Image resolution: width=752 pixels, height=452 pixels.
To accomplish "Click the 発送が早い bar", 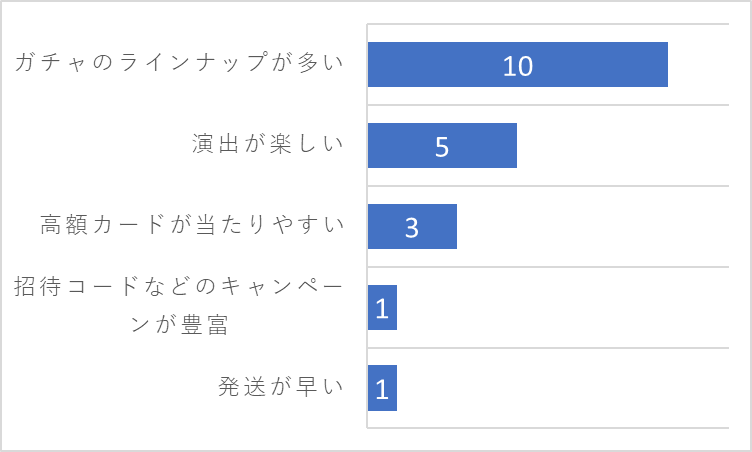I will pos(382,388).
